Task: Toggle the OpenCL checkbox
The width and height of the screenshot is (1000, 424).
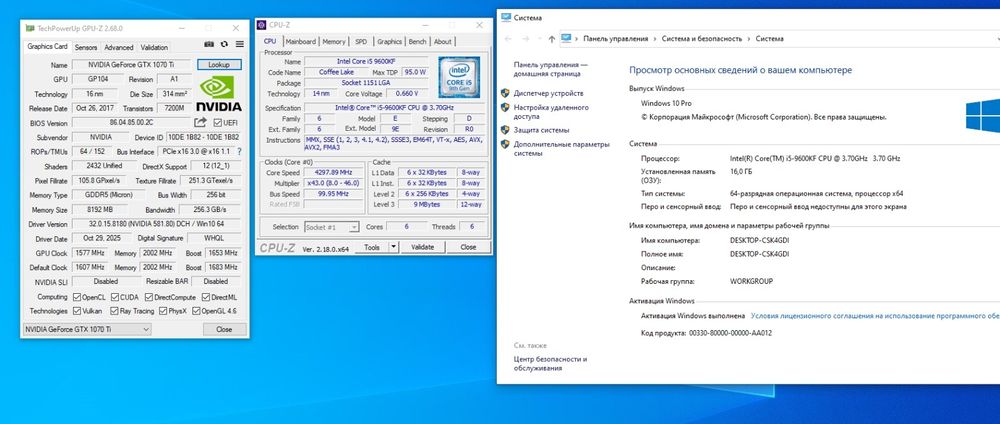Action: coord(77,297)
